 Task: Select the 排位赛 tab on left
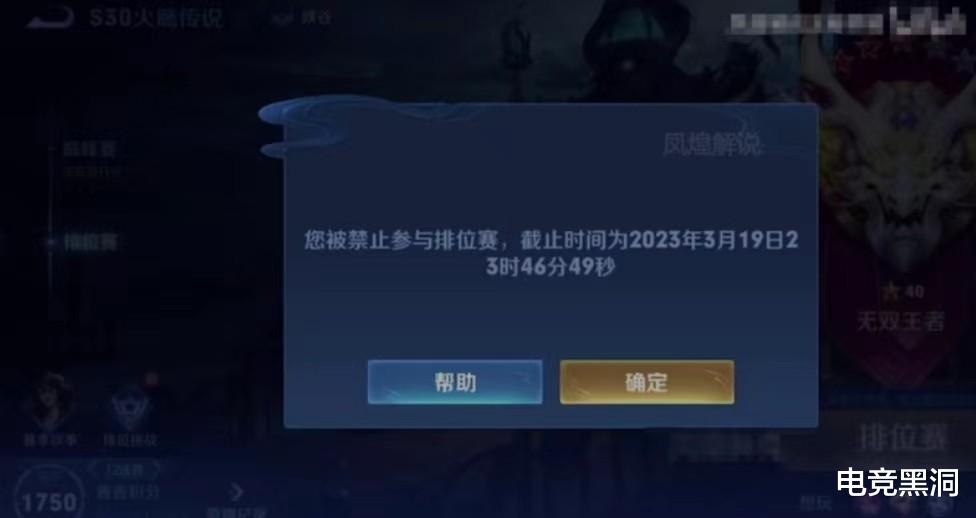(91, 242)
